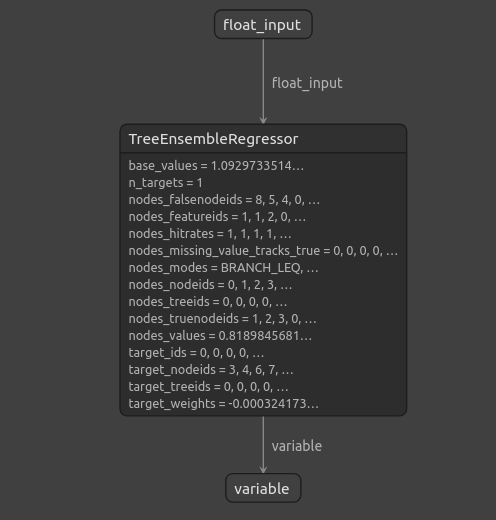The height and width of the screenshot is (520, 496).
Task: Click the nodes_truenodeids attribute
Action: click(222, 319)
